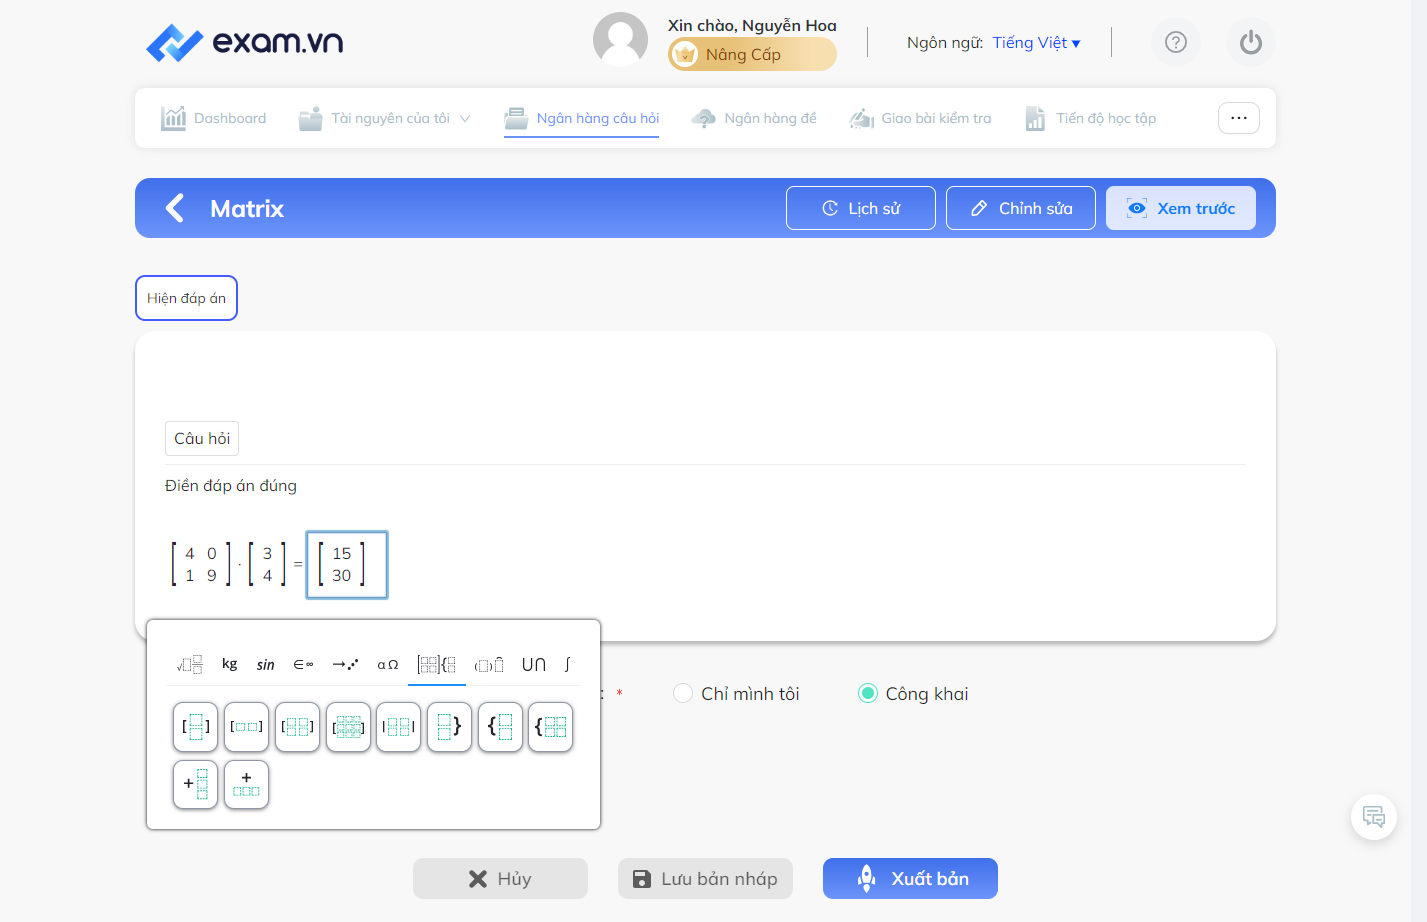Viewport: 1427px width, 922px height.
Task: Insert a 2x1 column matrix with brackets
Action: pos(195,727)
